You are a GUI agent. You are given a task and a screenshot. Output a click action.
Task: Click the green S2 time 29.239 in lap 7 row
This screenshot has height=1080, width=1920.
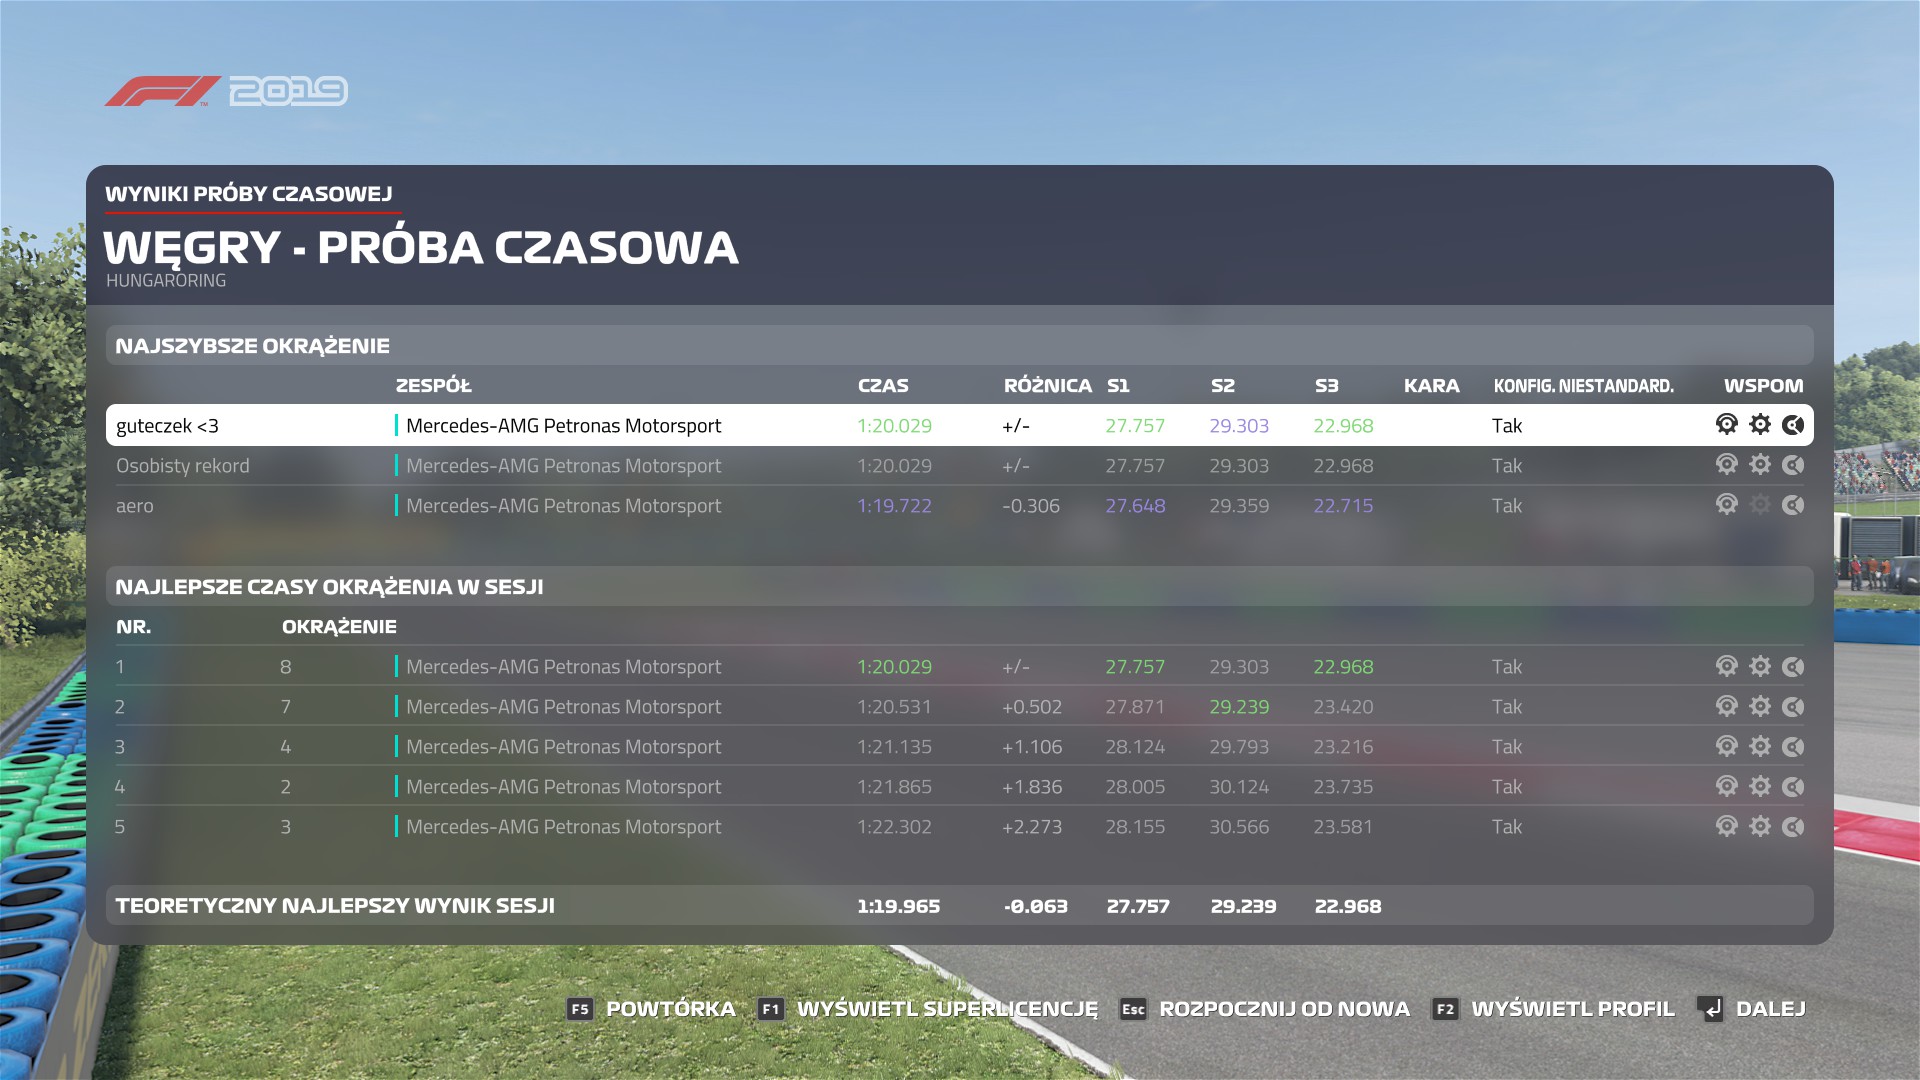(x=1239, y=707)
